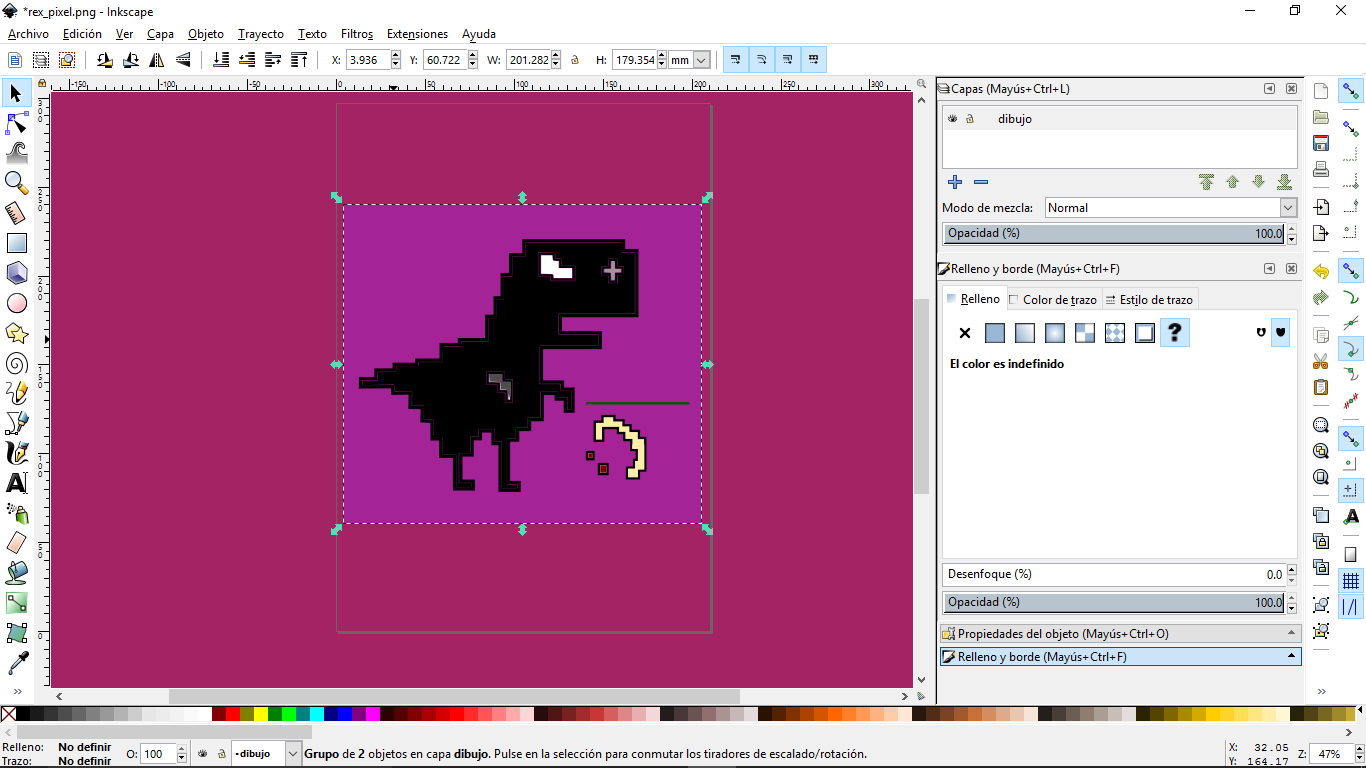Select the Gradient tool

[x=16, y=603]
